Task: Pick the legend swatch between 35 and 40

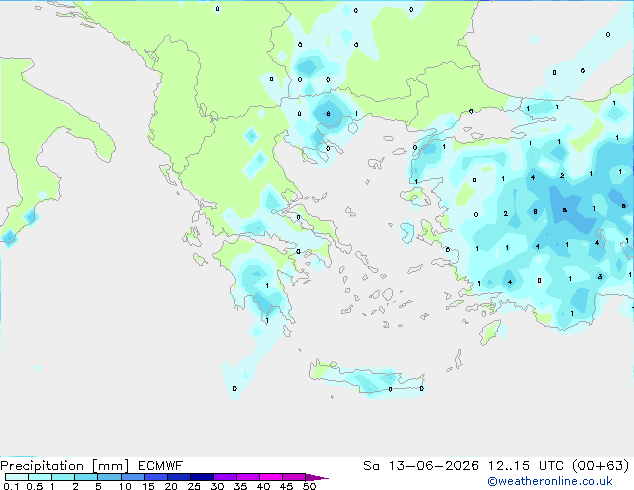Action: point(247,477)
